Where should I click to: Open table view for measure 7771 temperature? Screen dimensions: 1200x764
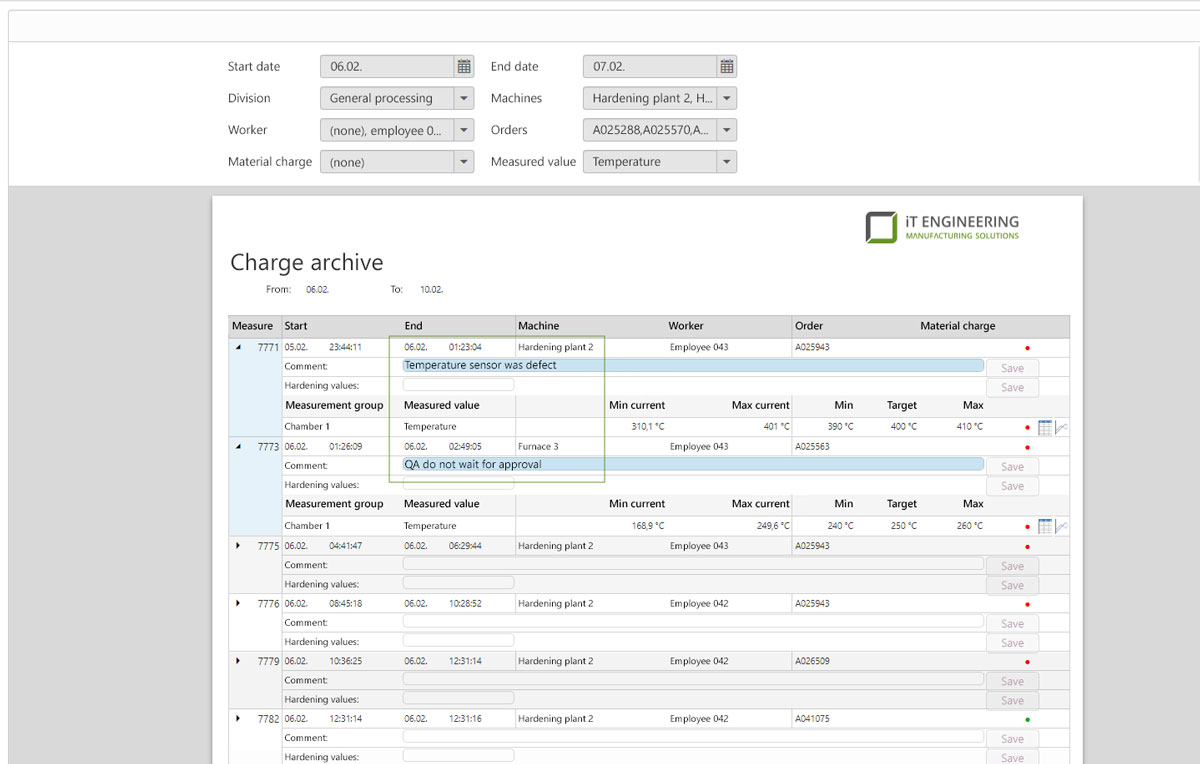(1045, 427)
